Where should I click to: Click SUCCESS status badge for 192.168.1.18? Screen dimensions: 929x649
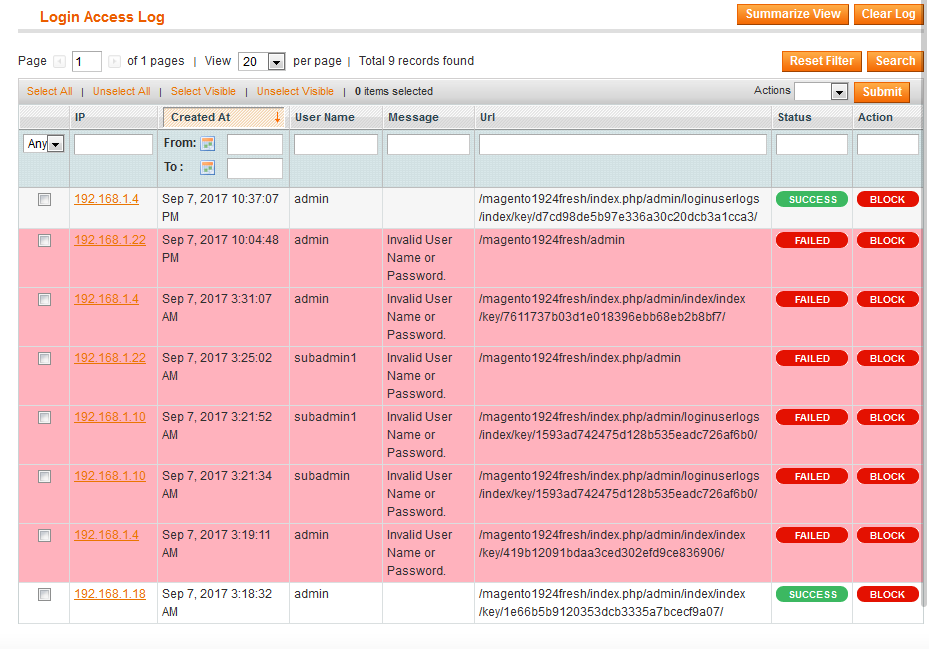pyautogui.click(x=811, y=594)
